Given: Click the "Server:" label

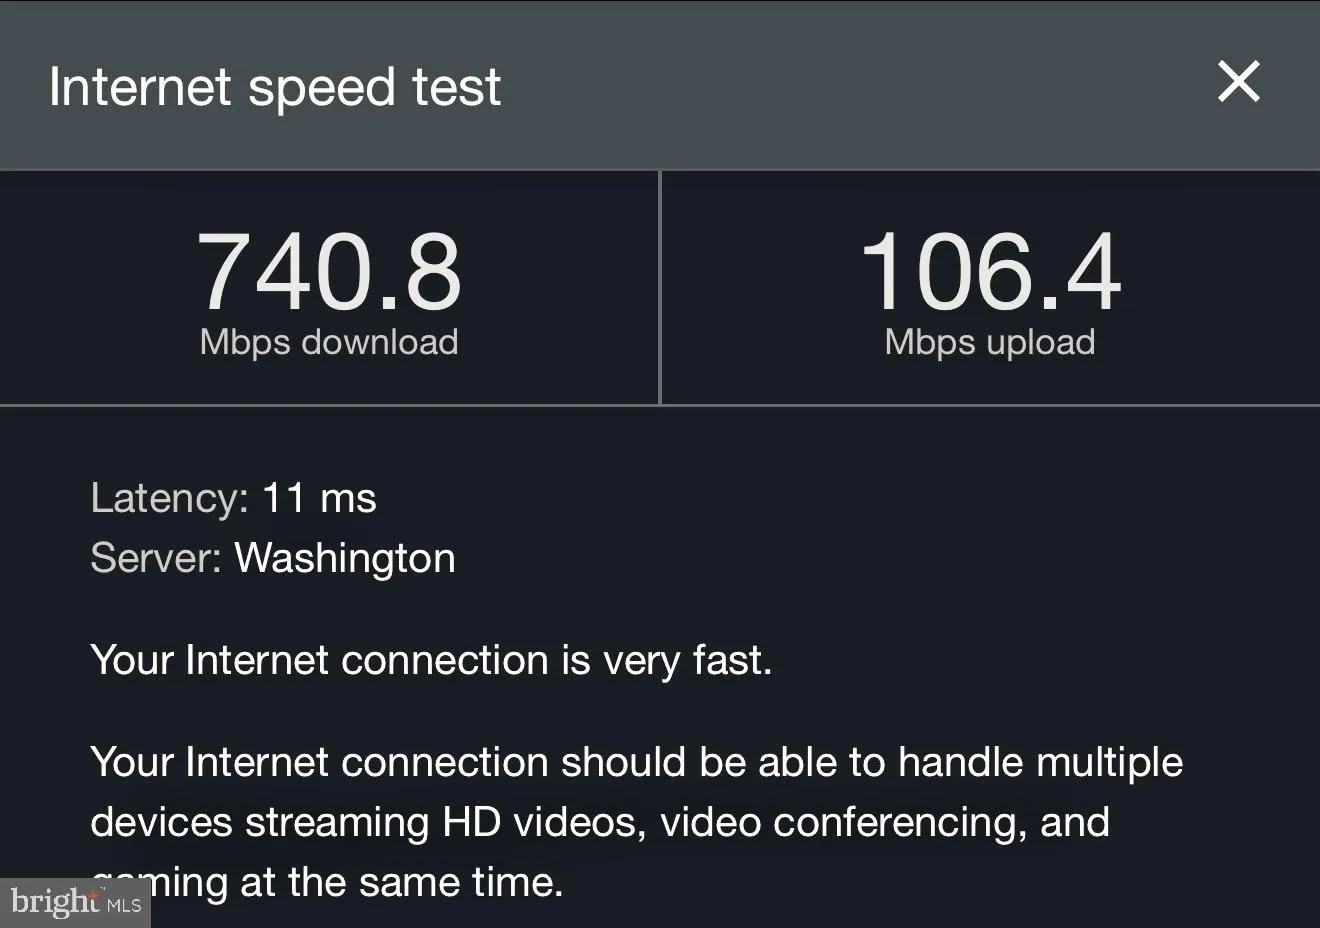Looking at the screenshot, I should tap(156, 558).
